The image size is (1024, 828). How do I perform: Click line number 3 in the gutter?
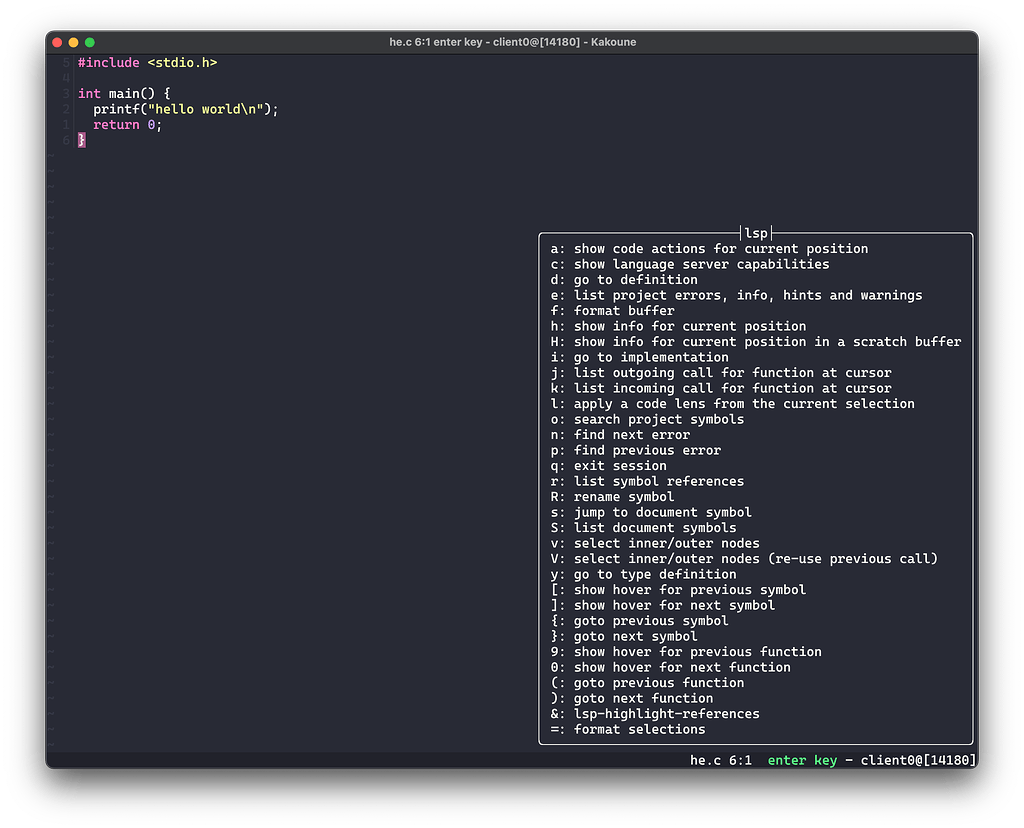[x=65, y=93]
